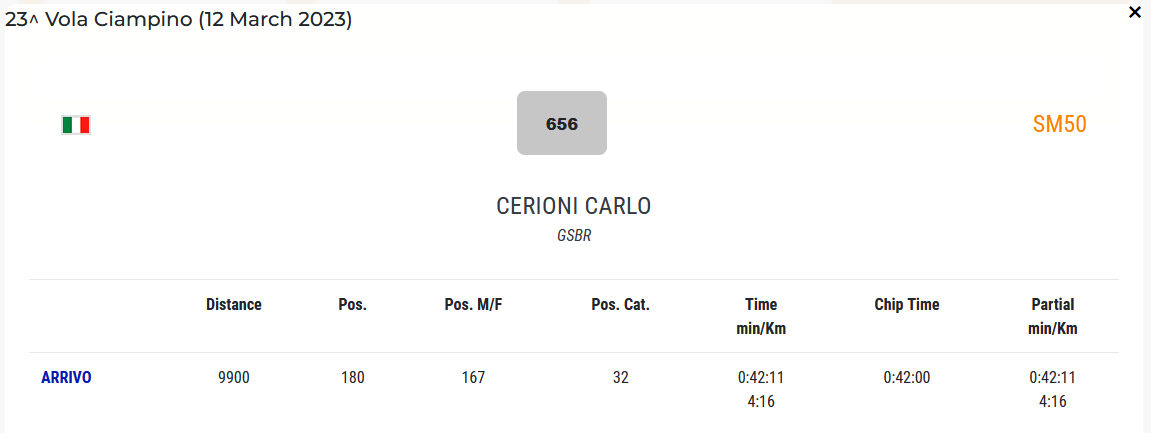Select the orange SM50 category label
1151x433 pixels.
[1059, 124]
